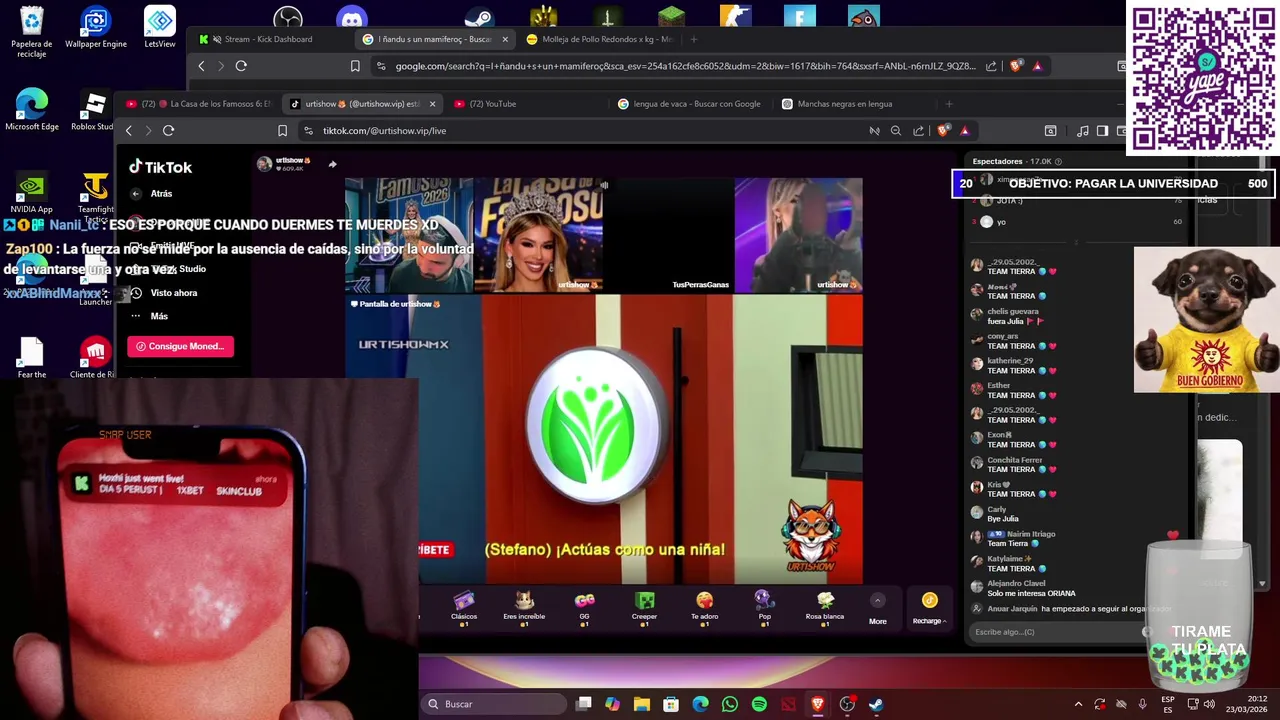The height and width of the screenshot is (720, 1280).
Task: Open WhatsApp on the taskbar
Action: pos(730,704)
